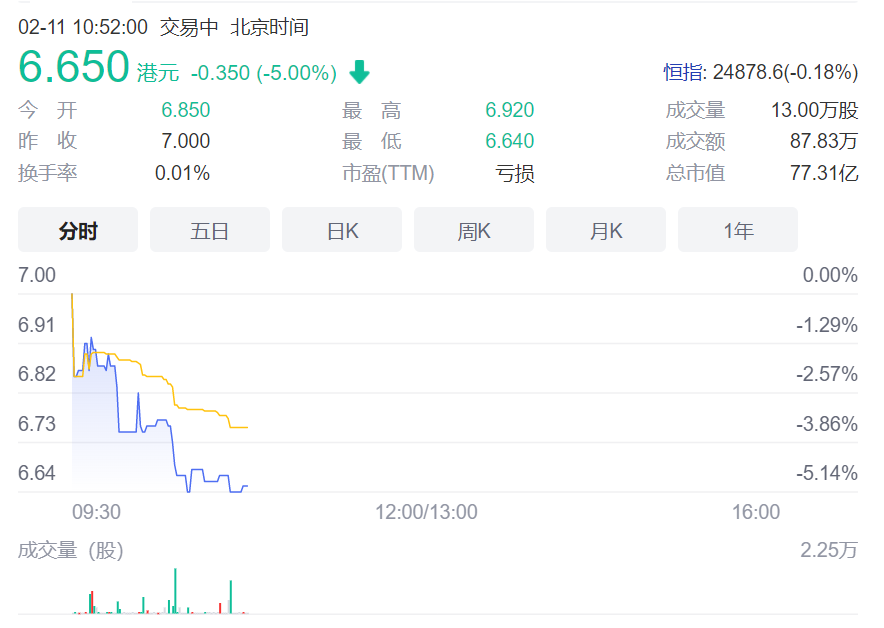Switch to the 五日 chart tab
The width and height of the screenshot is (884, 628).
pyautogui.click(x=210, y=230)
